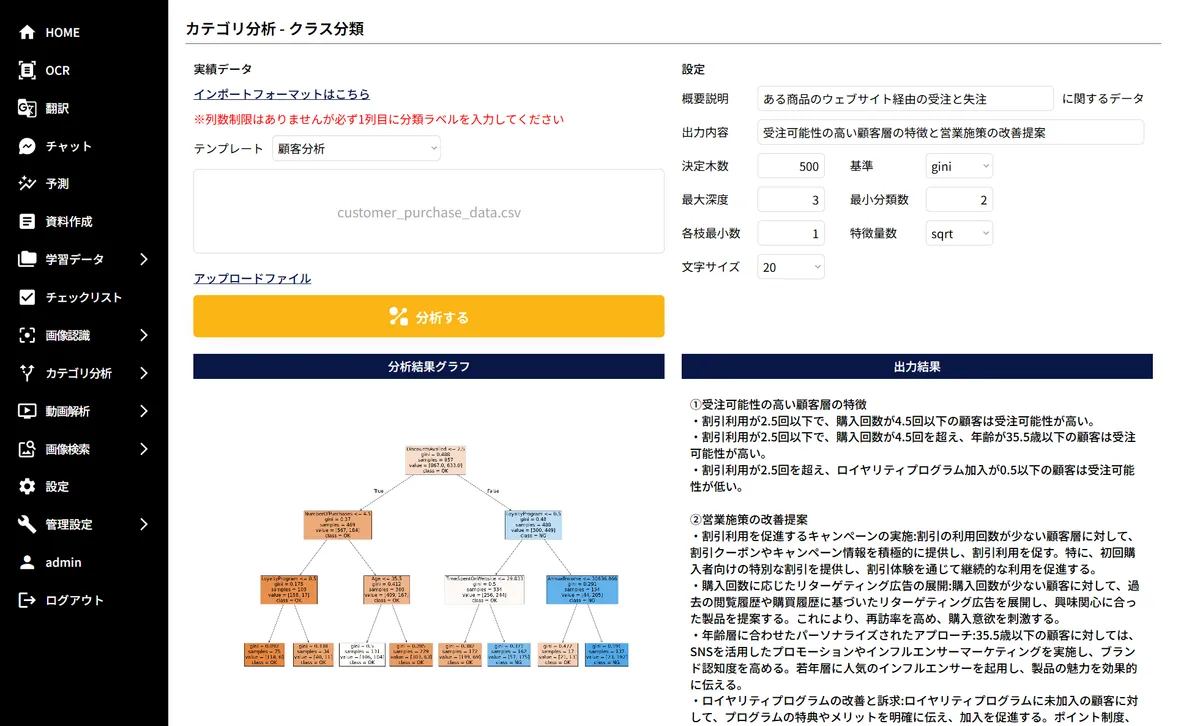1200x726 pixels.
Task: Click the 出力内容 input field
Action: click(x=950, y=132)
